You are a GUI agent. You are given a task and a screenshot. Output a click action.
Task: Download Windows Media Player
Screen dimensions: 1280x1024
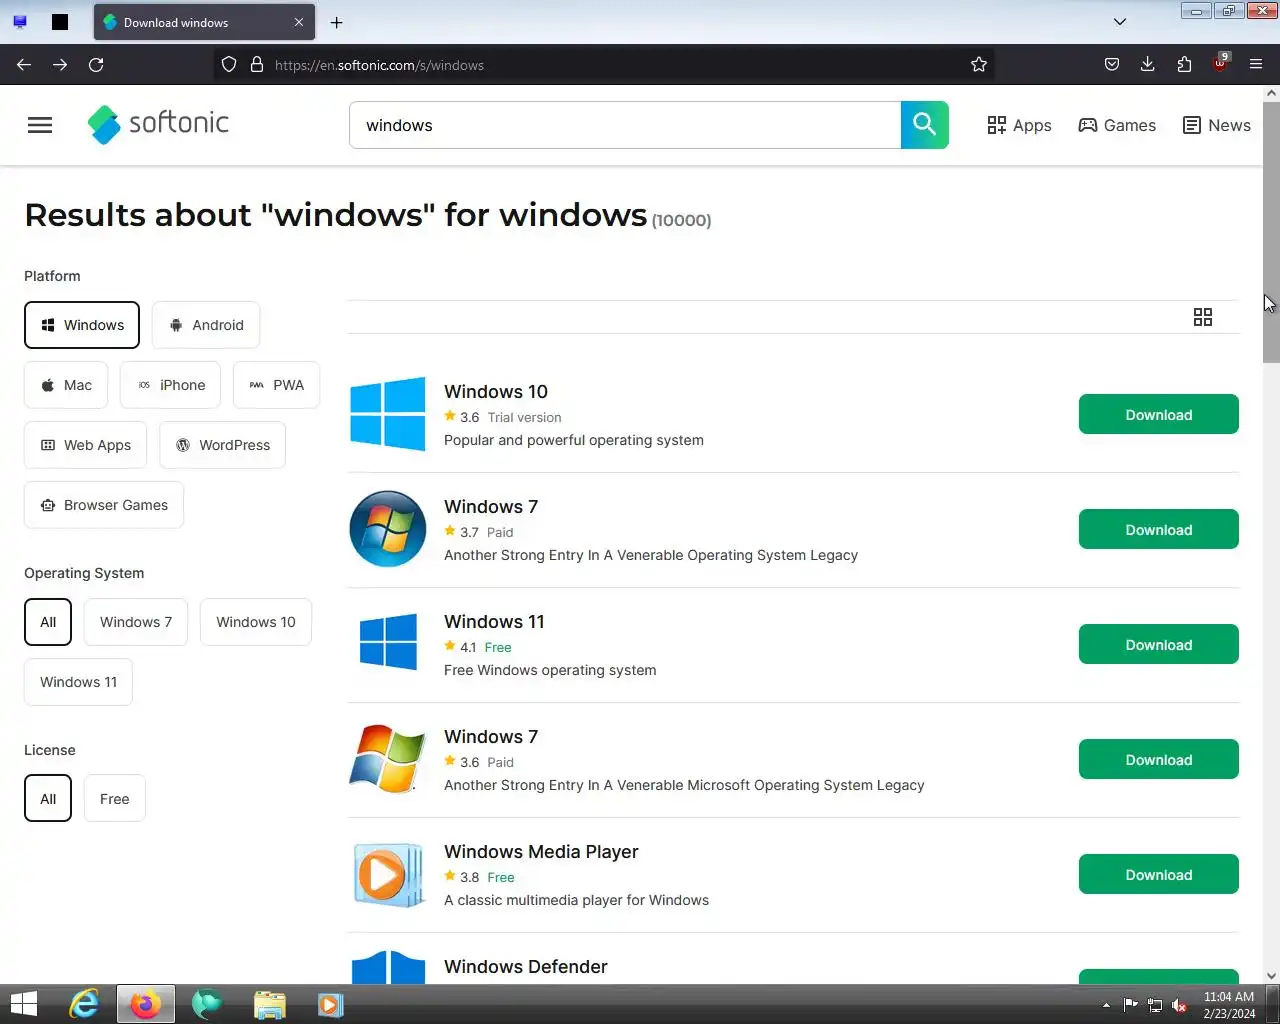[1158, 874]
